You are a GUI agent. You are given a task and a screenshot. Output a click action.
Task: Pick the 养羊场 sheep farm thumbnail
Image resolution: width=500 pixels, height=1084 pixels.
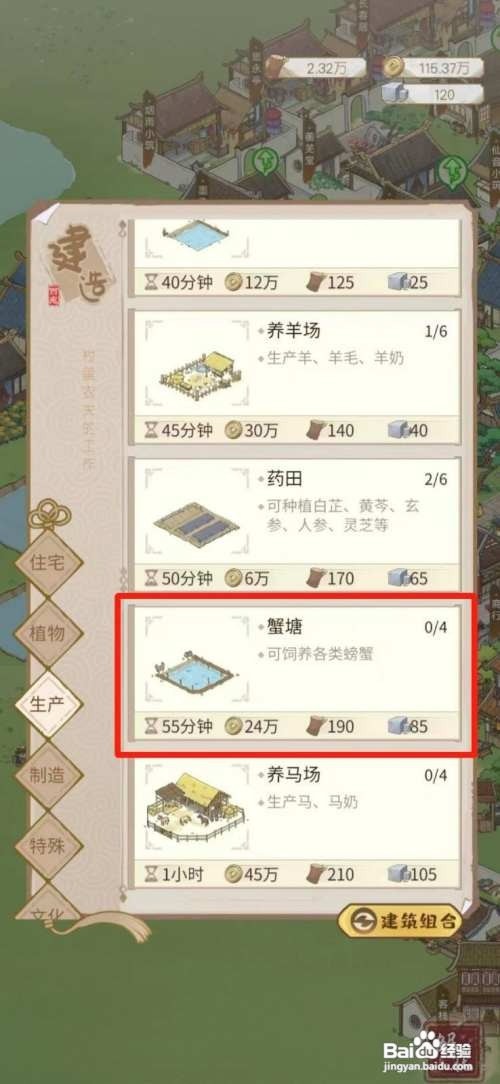tap(196, 370)
